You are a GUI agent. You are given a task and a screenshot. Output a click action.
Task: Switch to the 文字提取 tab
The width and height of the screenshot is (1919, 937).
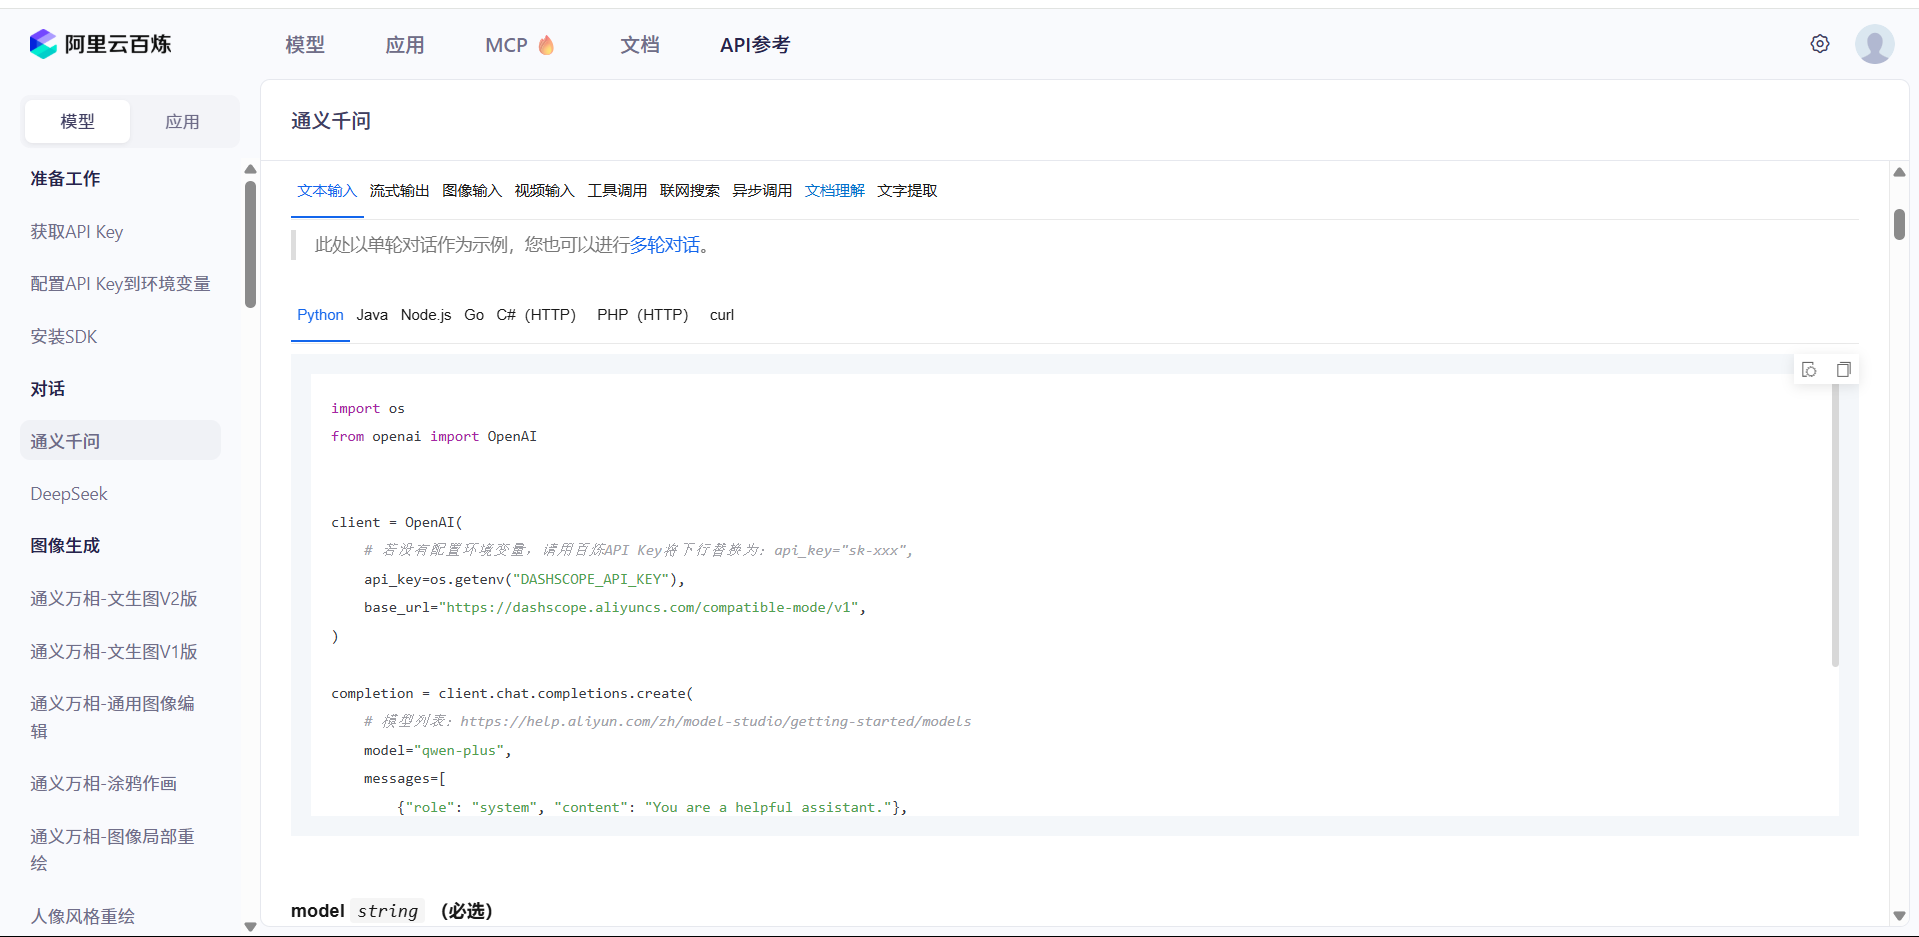(x=907, y=190)
